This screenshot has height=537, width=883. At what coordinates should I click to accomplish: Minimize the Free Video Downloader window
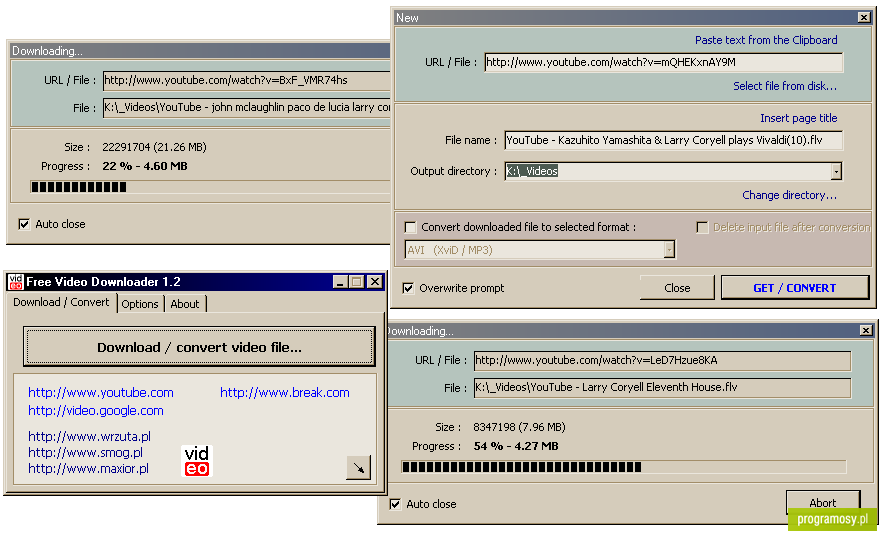(x=340, y=281)
